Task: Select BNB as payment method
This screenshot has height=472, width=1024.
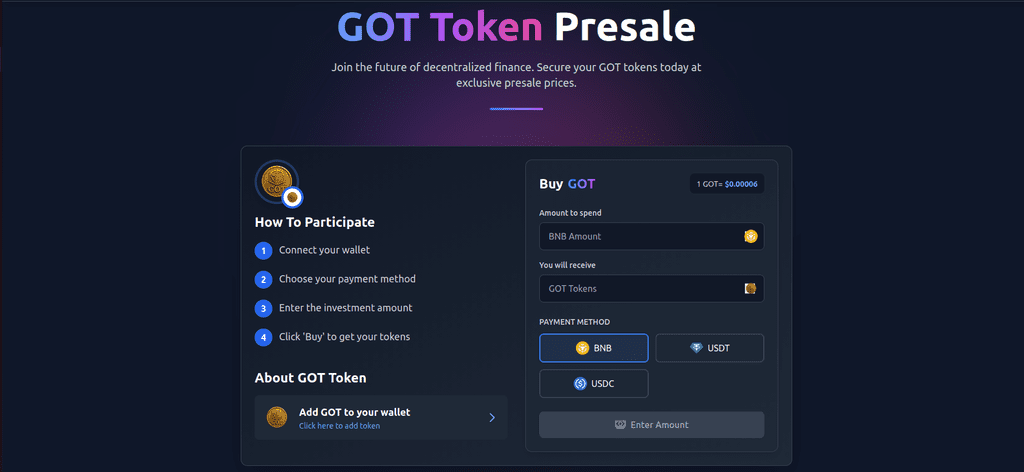Action: point(594,348)
